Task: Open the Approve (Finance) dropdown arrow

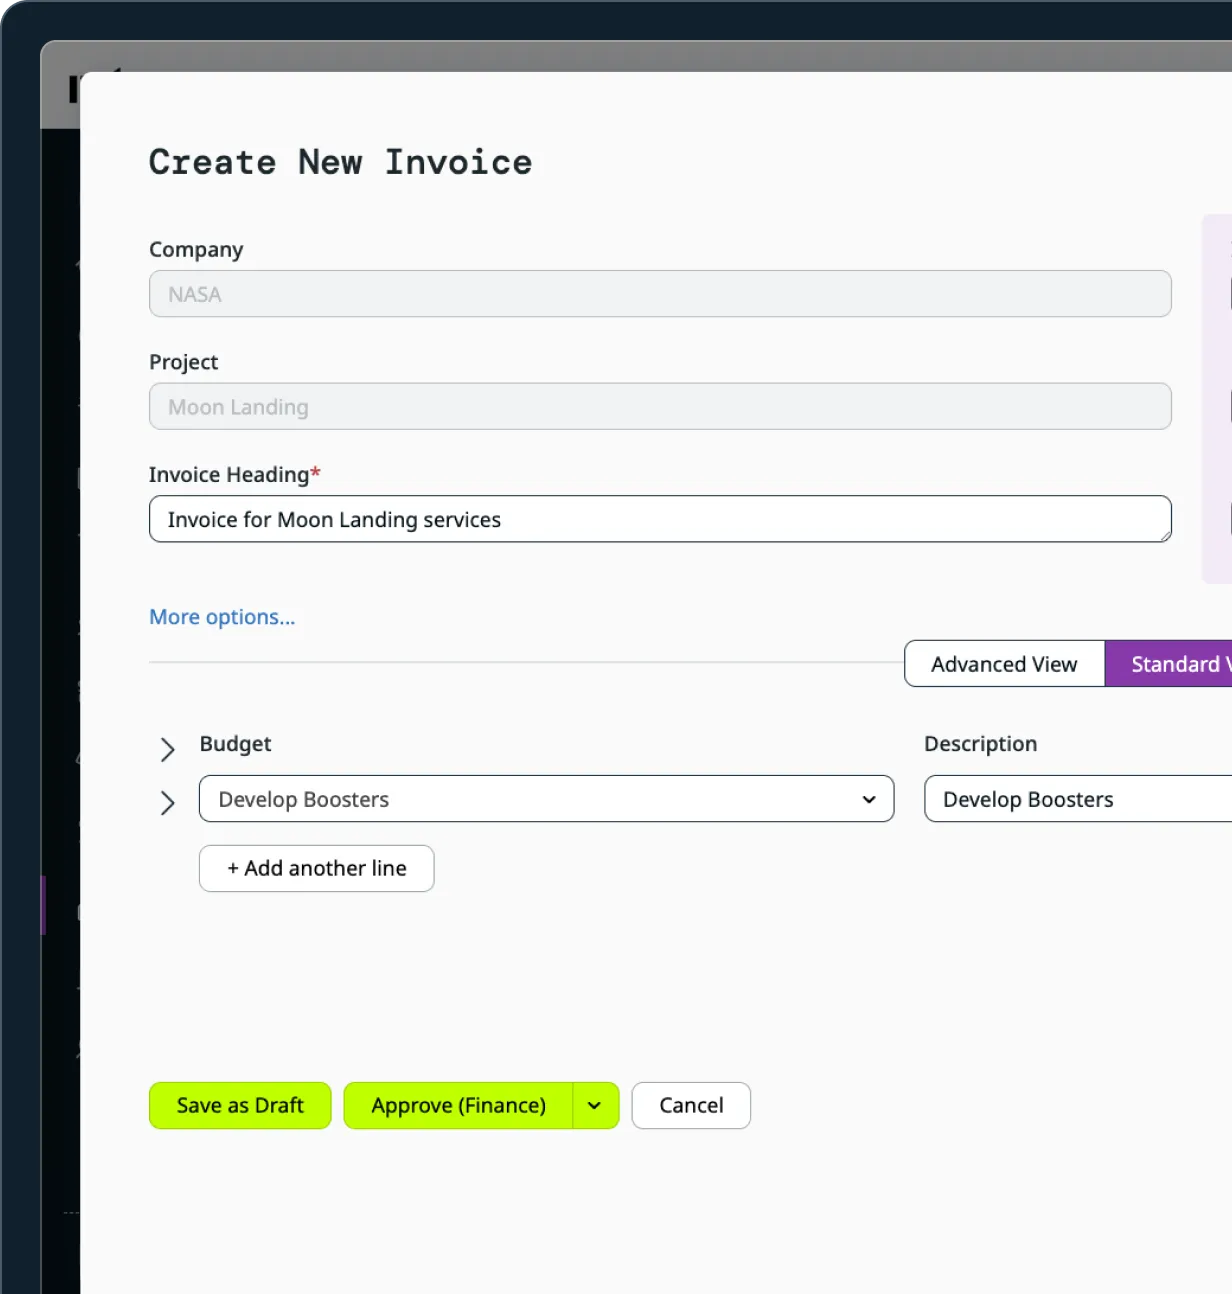Action: pyautogui.click(x=593, y=1105)
